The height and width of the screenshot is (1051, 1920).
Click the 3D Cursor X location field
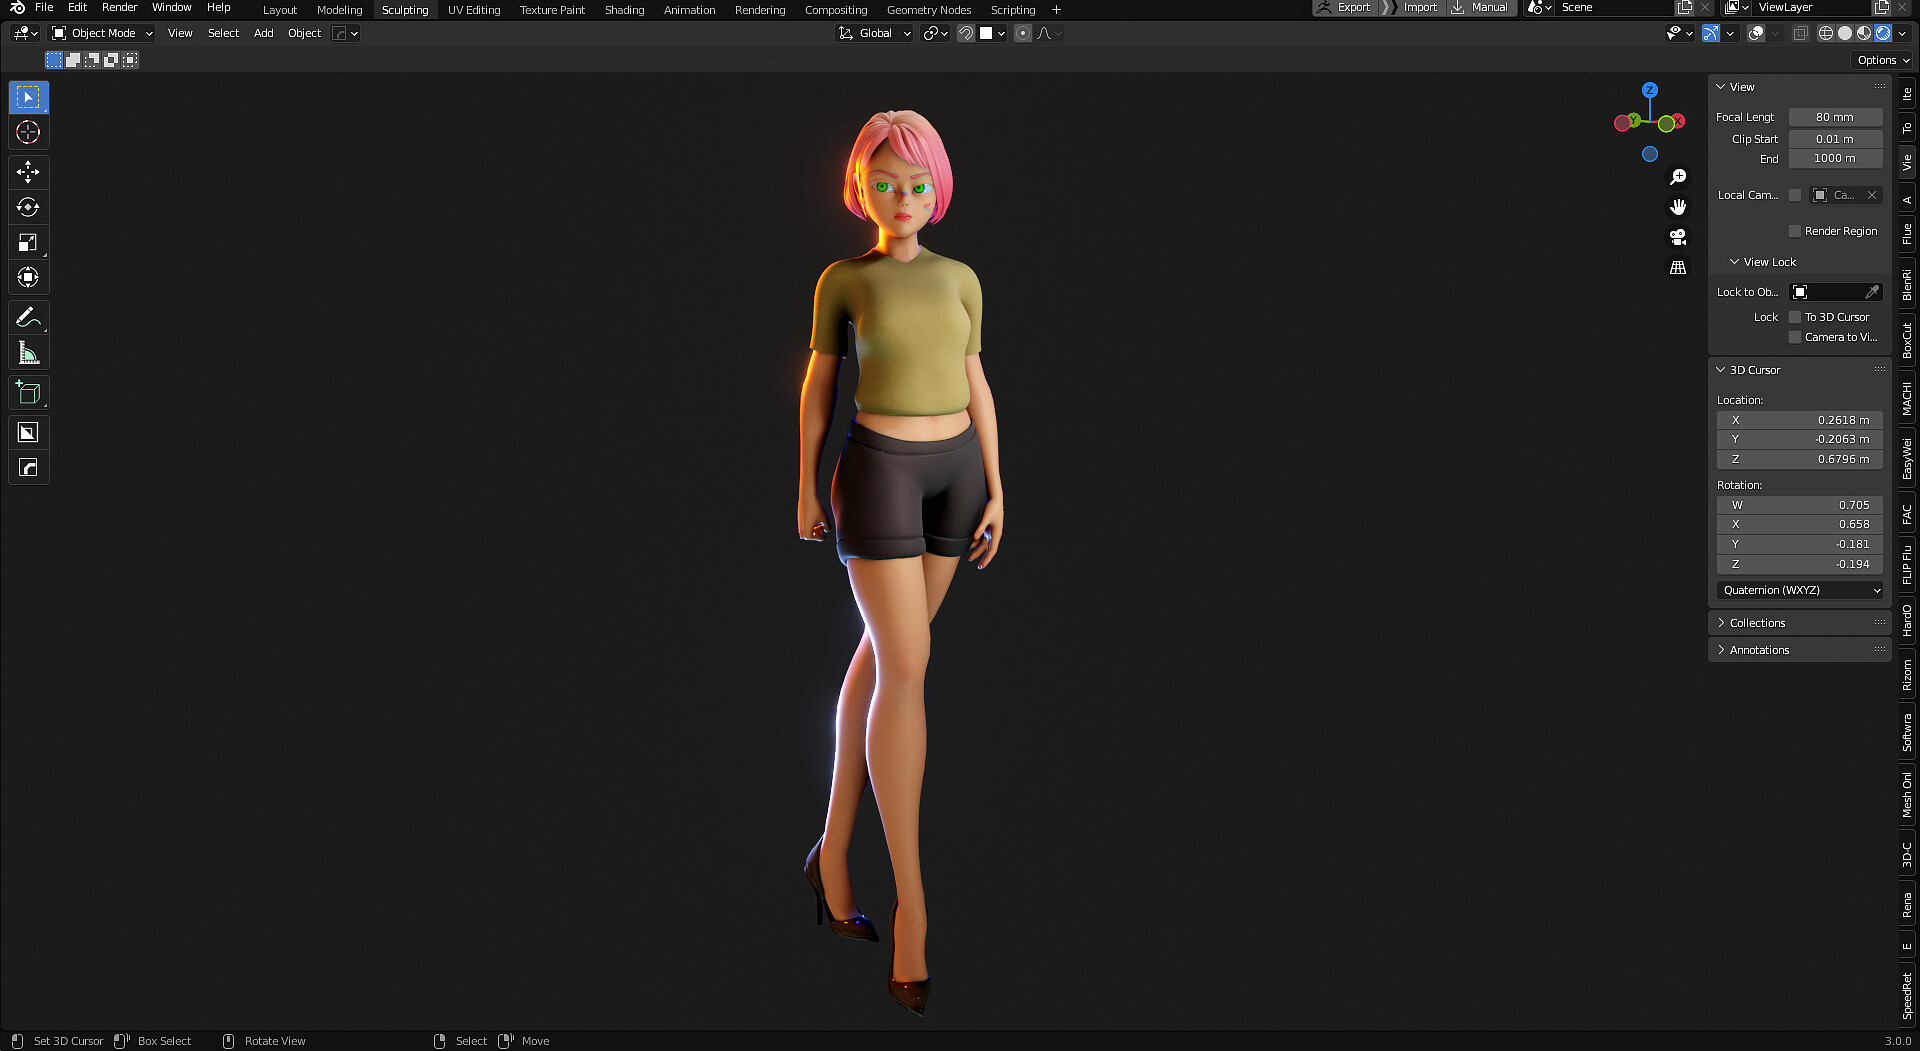[1799, 420]
